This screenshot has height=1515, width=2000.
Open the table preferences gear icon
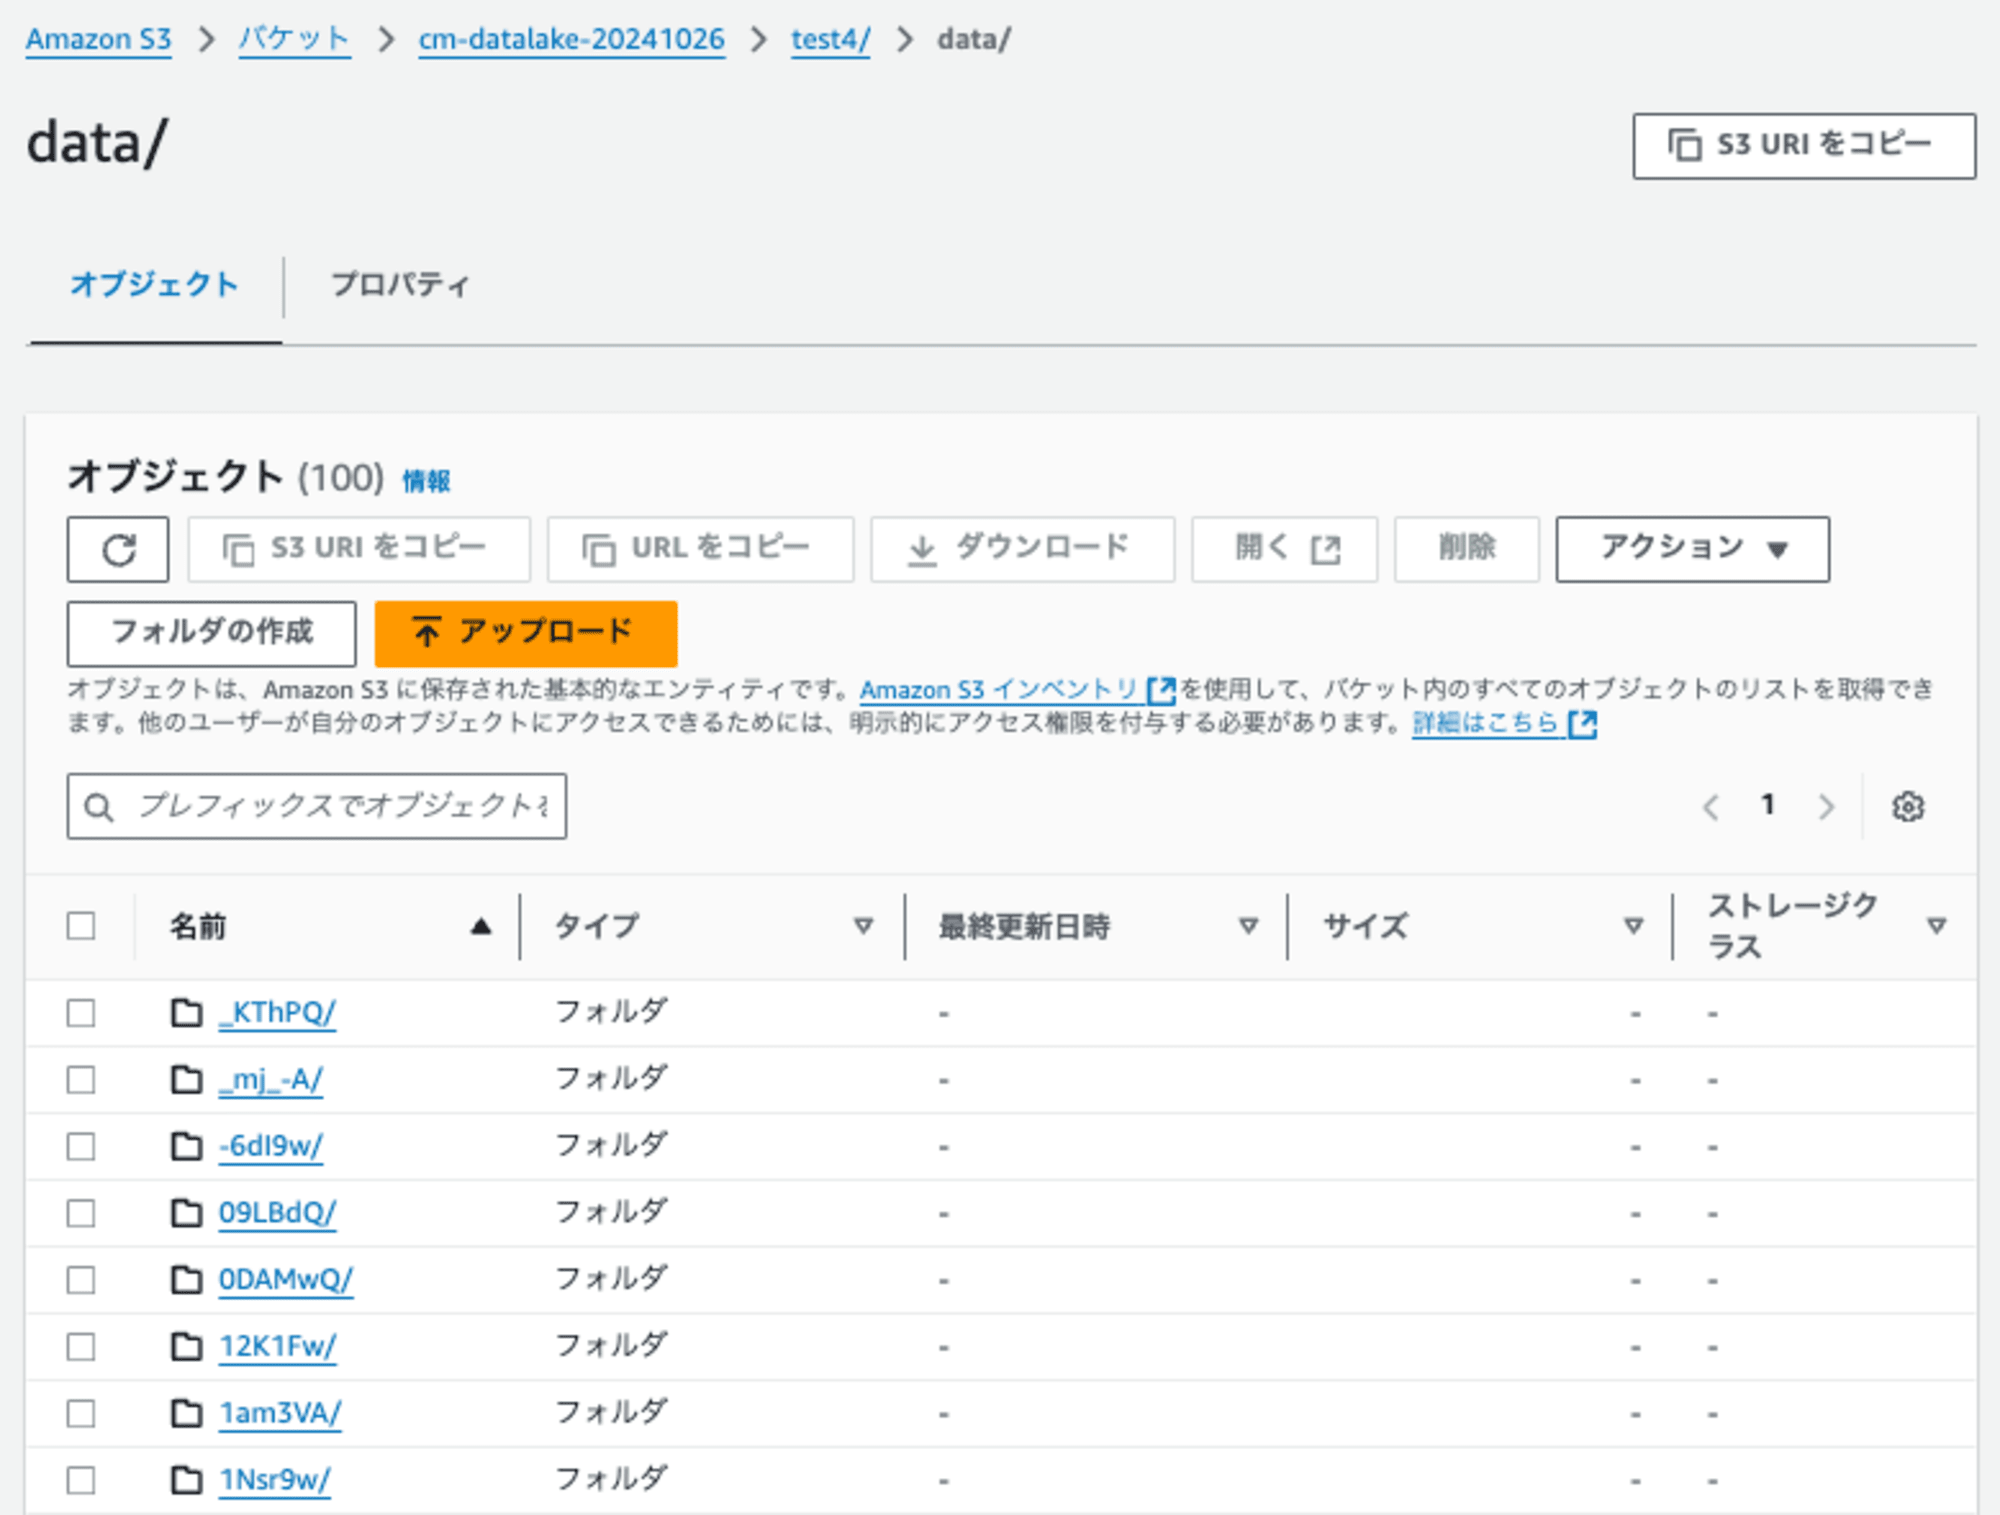(1908, 806)
